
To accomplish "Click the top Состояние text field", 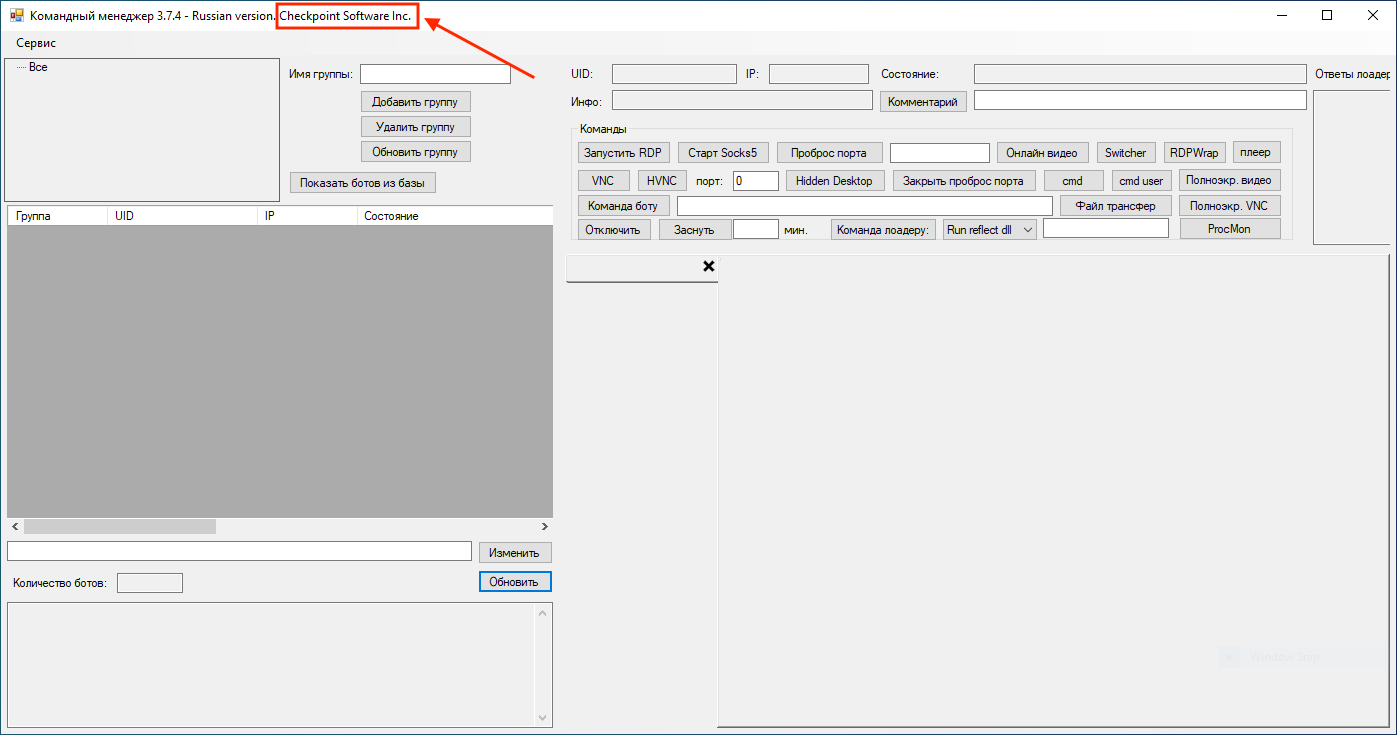I will coord(1140,74).
